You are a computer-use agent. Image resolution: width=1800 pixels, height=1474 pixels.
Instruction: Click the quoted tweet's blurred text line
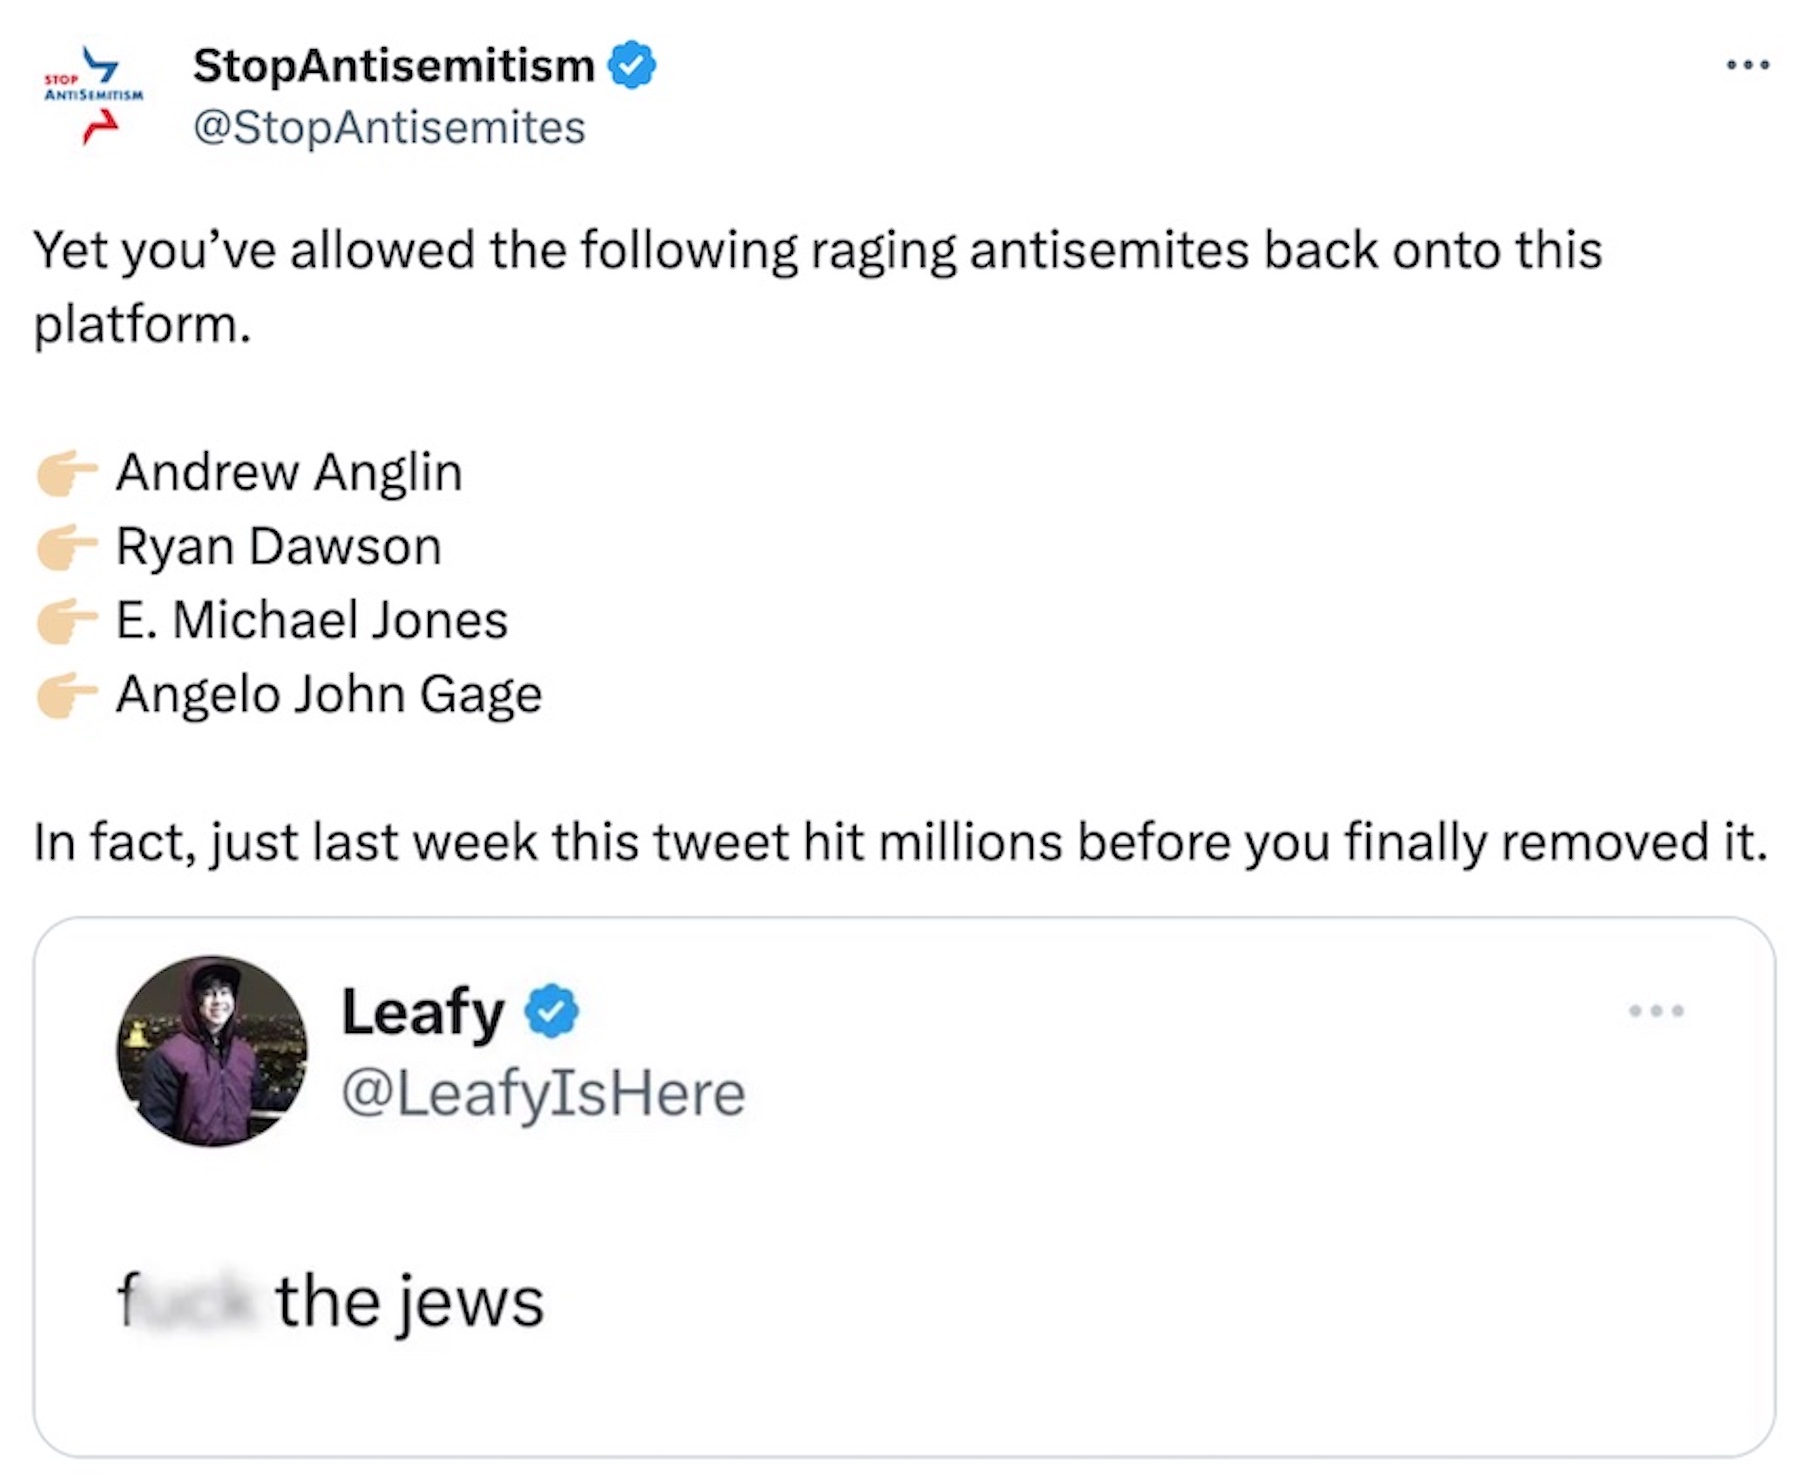(330, 1302)
